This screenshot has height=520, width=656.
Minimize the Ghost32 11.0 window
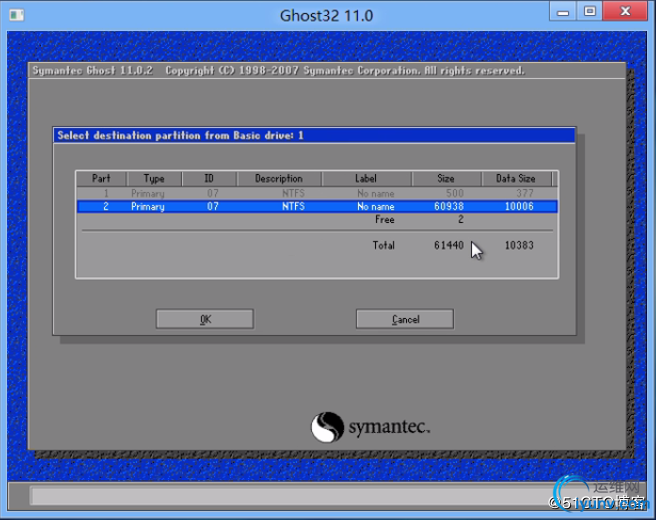563,11
